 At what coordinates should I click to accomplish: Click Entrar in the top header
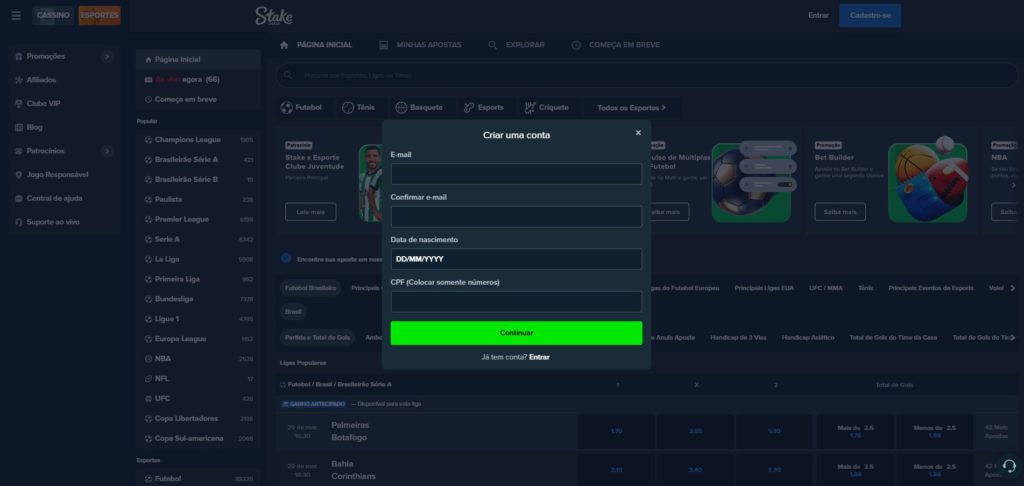pos(818,16)
